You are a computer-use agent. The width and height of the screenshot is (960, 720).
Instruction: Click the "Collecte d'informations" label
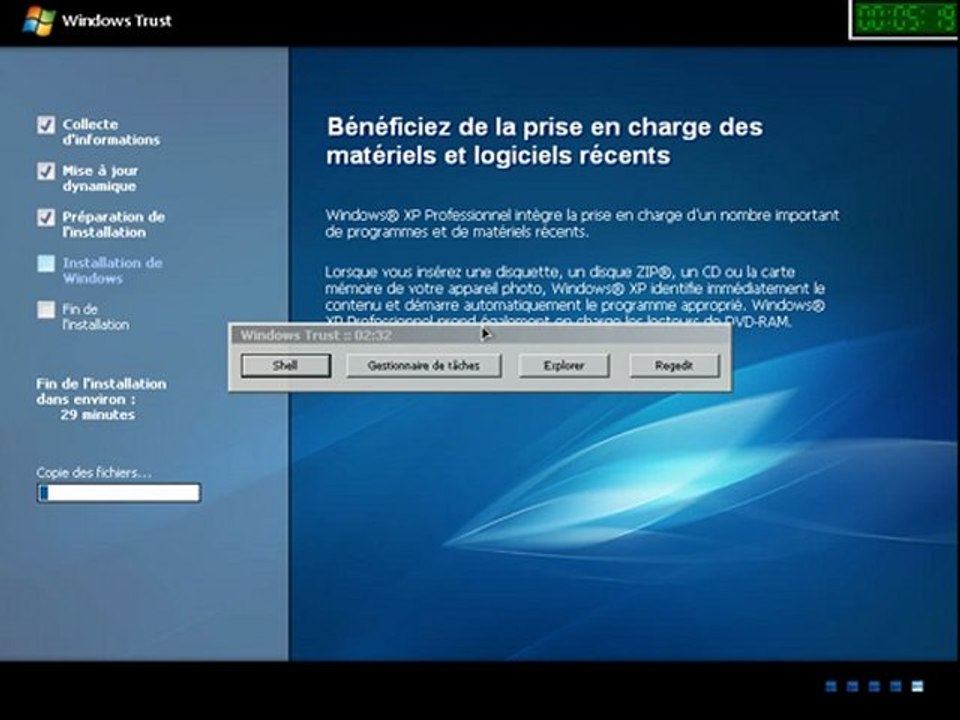point(111,132)
